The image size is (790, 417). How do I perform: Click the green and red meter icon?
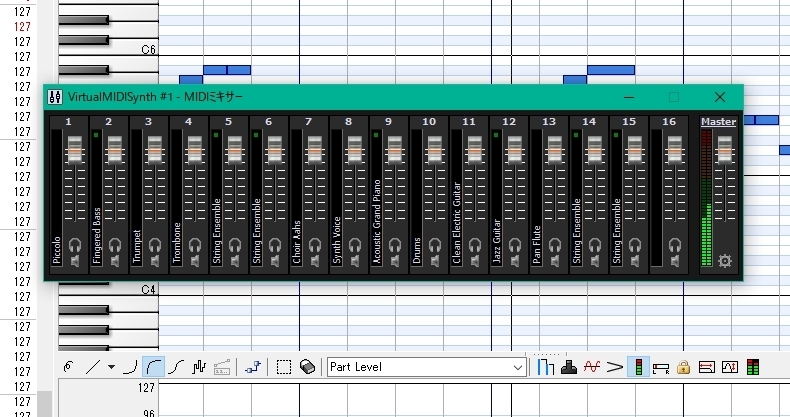(x=753, y=367)
